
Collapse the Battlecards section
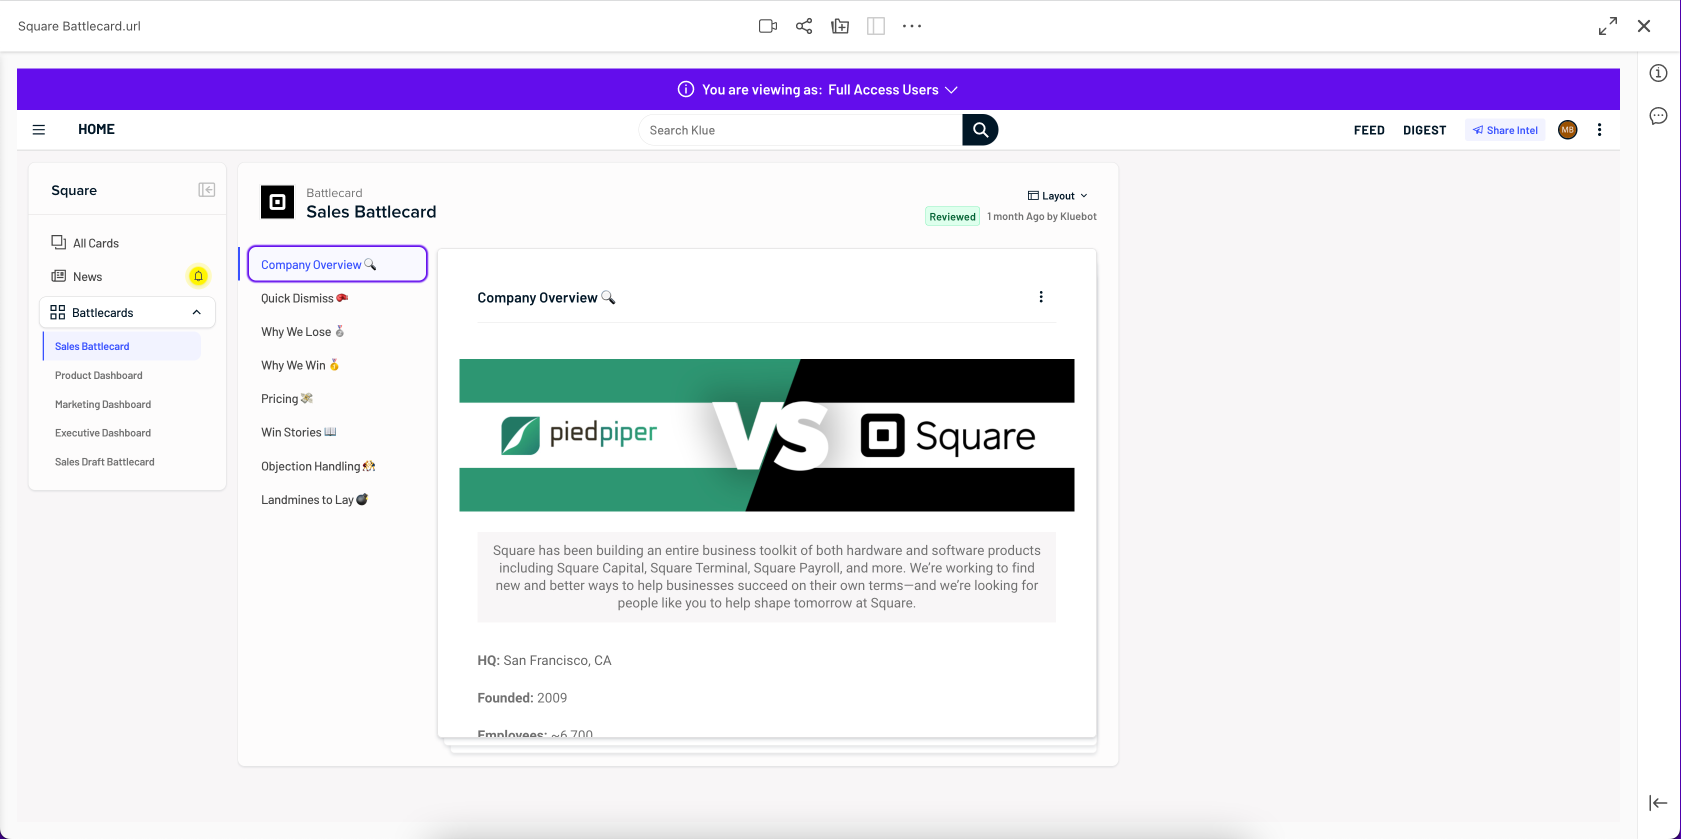pos(197,313)
